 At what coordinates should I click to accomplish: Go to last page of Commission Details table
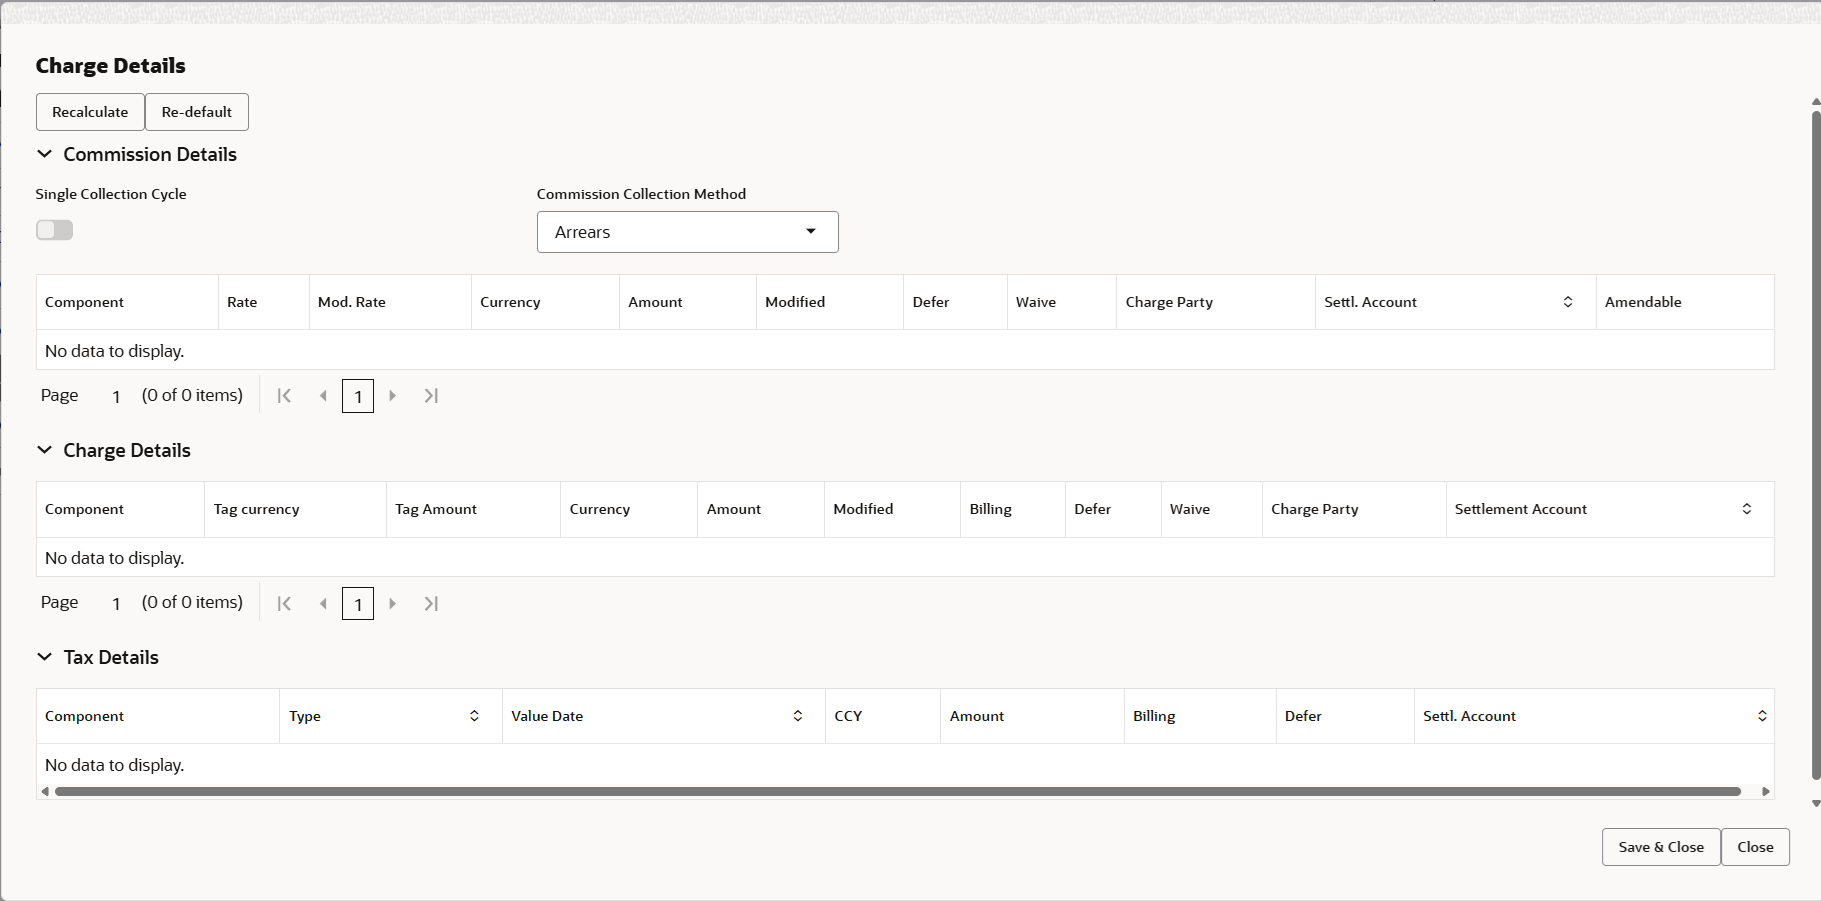click(431, 395)
